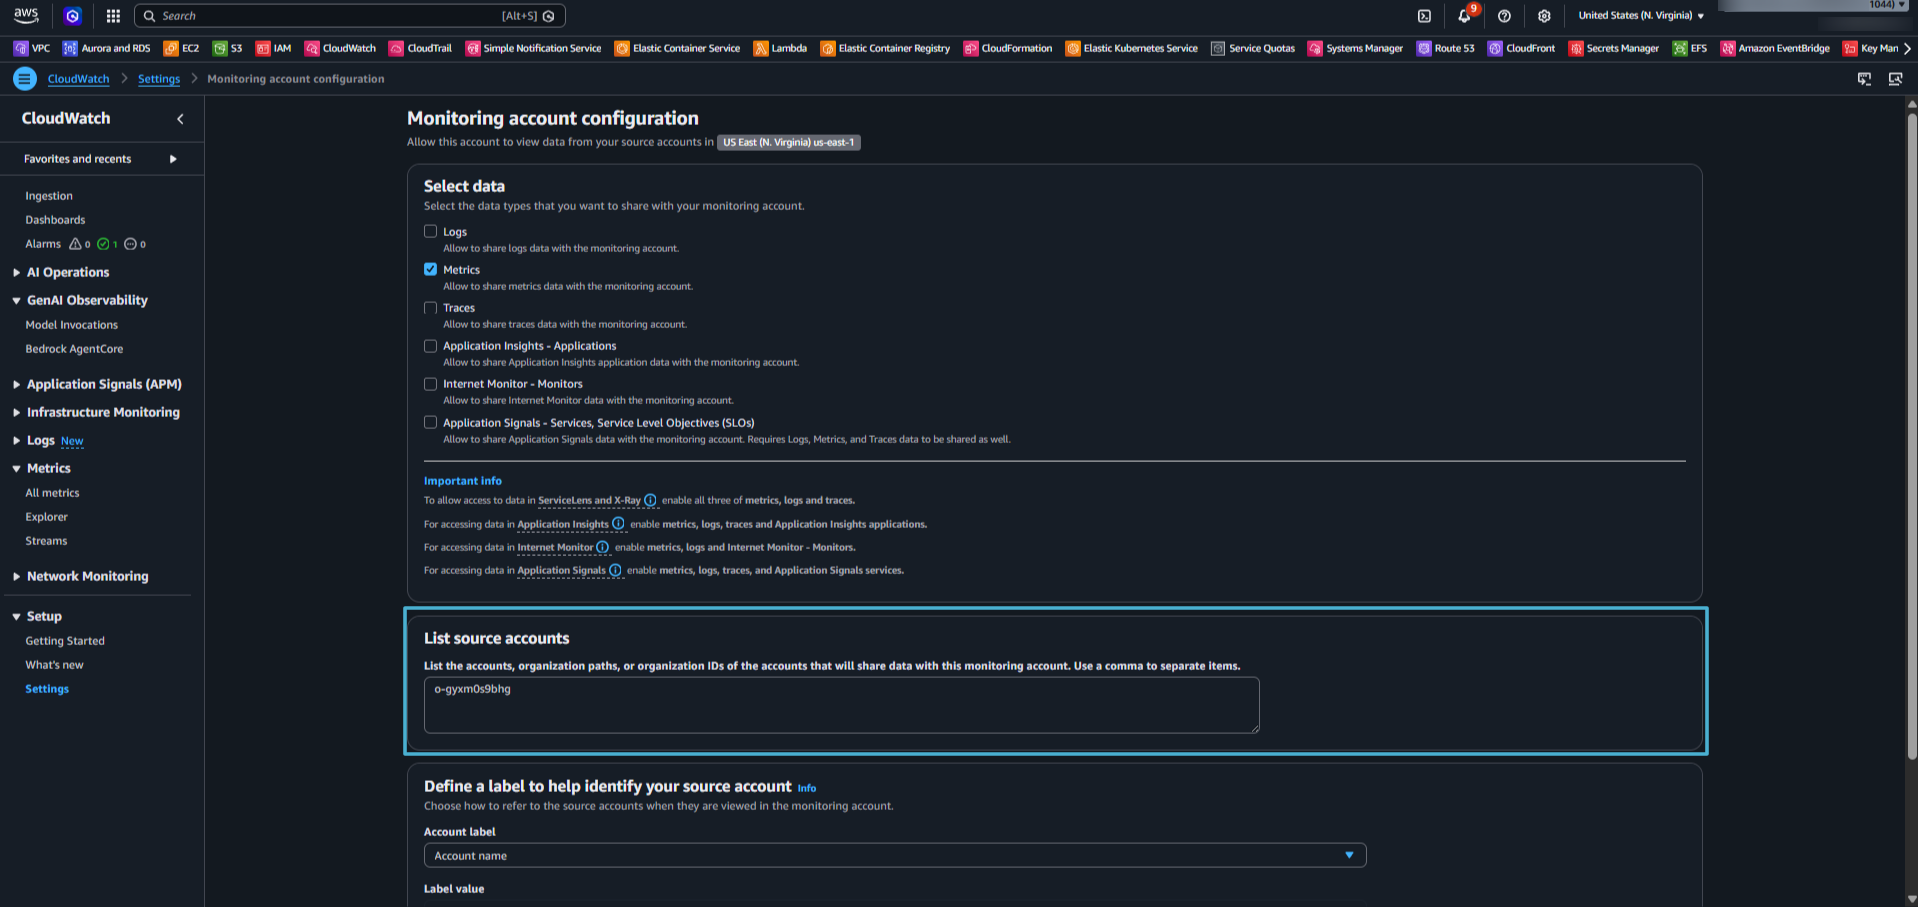Open the S3 console from favorites bar
1918x907 pixels.
232,48
